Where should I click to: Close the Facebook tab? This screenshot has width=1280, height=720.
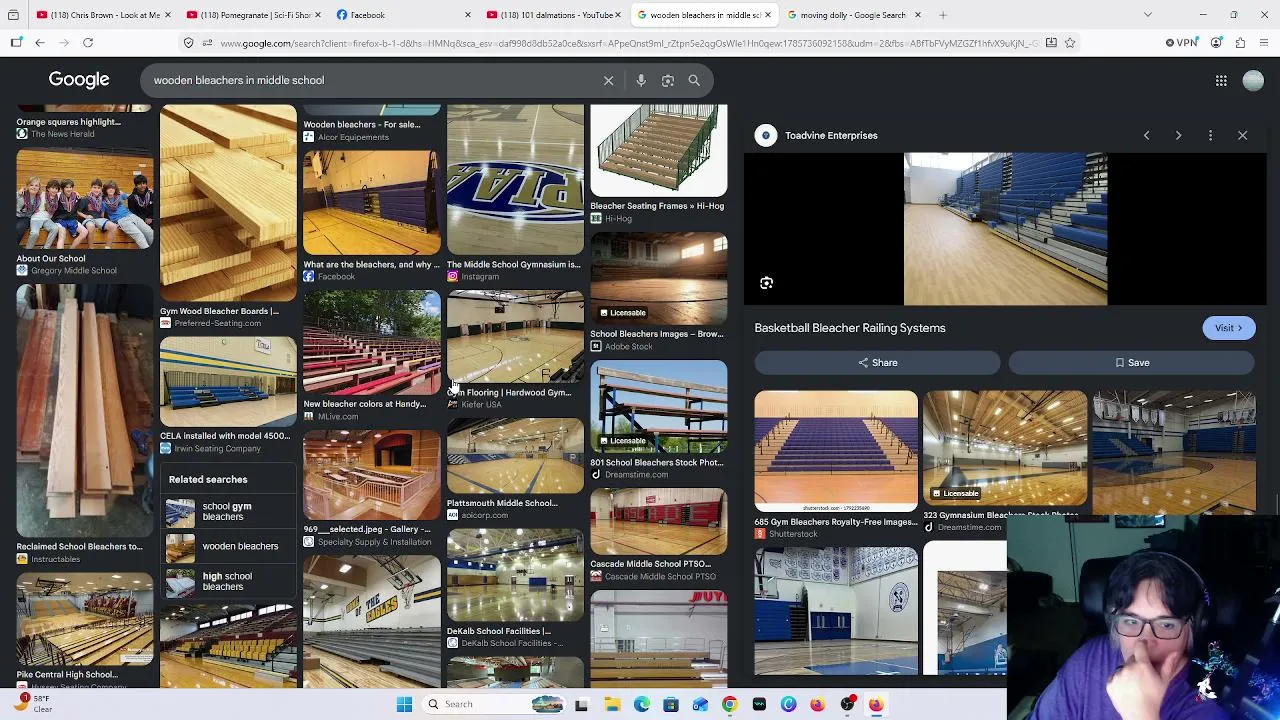[467, 15]
